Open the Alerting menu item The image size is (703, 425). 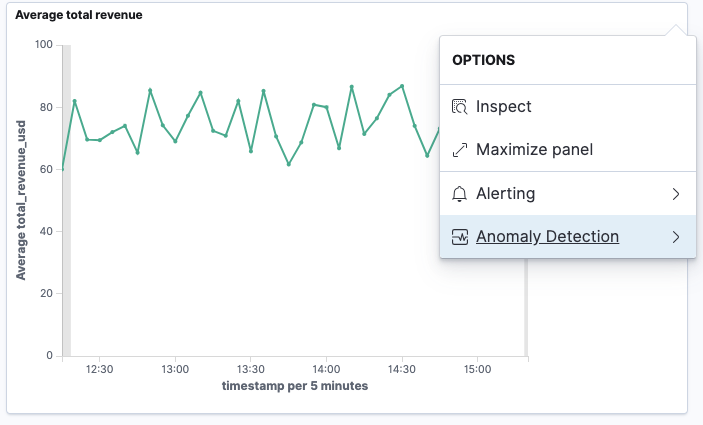pos(568,194)
